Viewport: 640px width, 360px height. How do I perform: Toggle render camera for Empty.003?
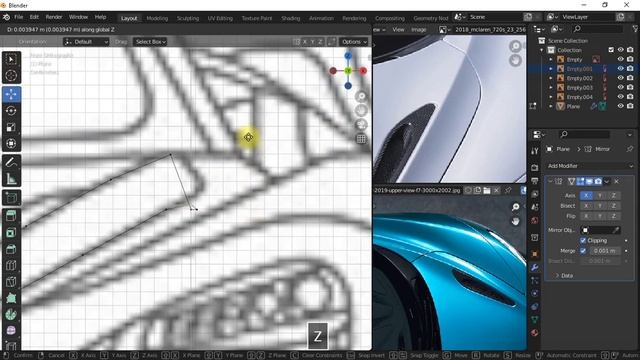click(630, 87)
